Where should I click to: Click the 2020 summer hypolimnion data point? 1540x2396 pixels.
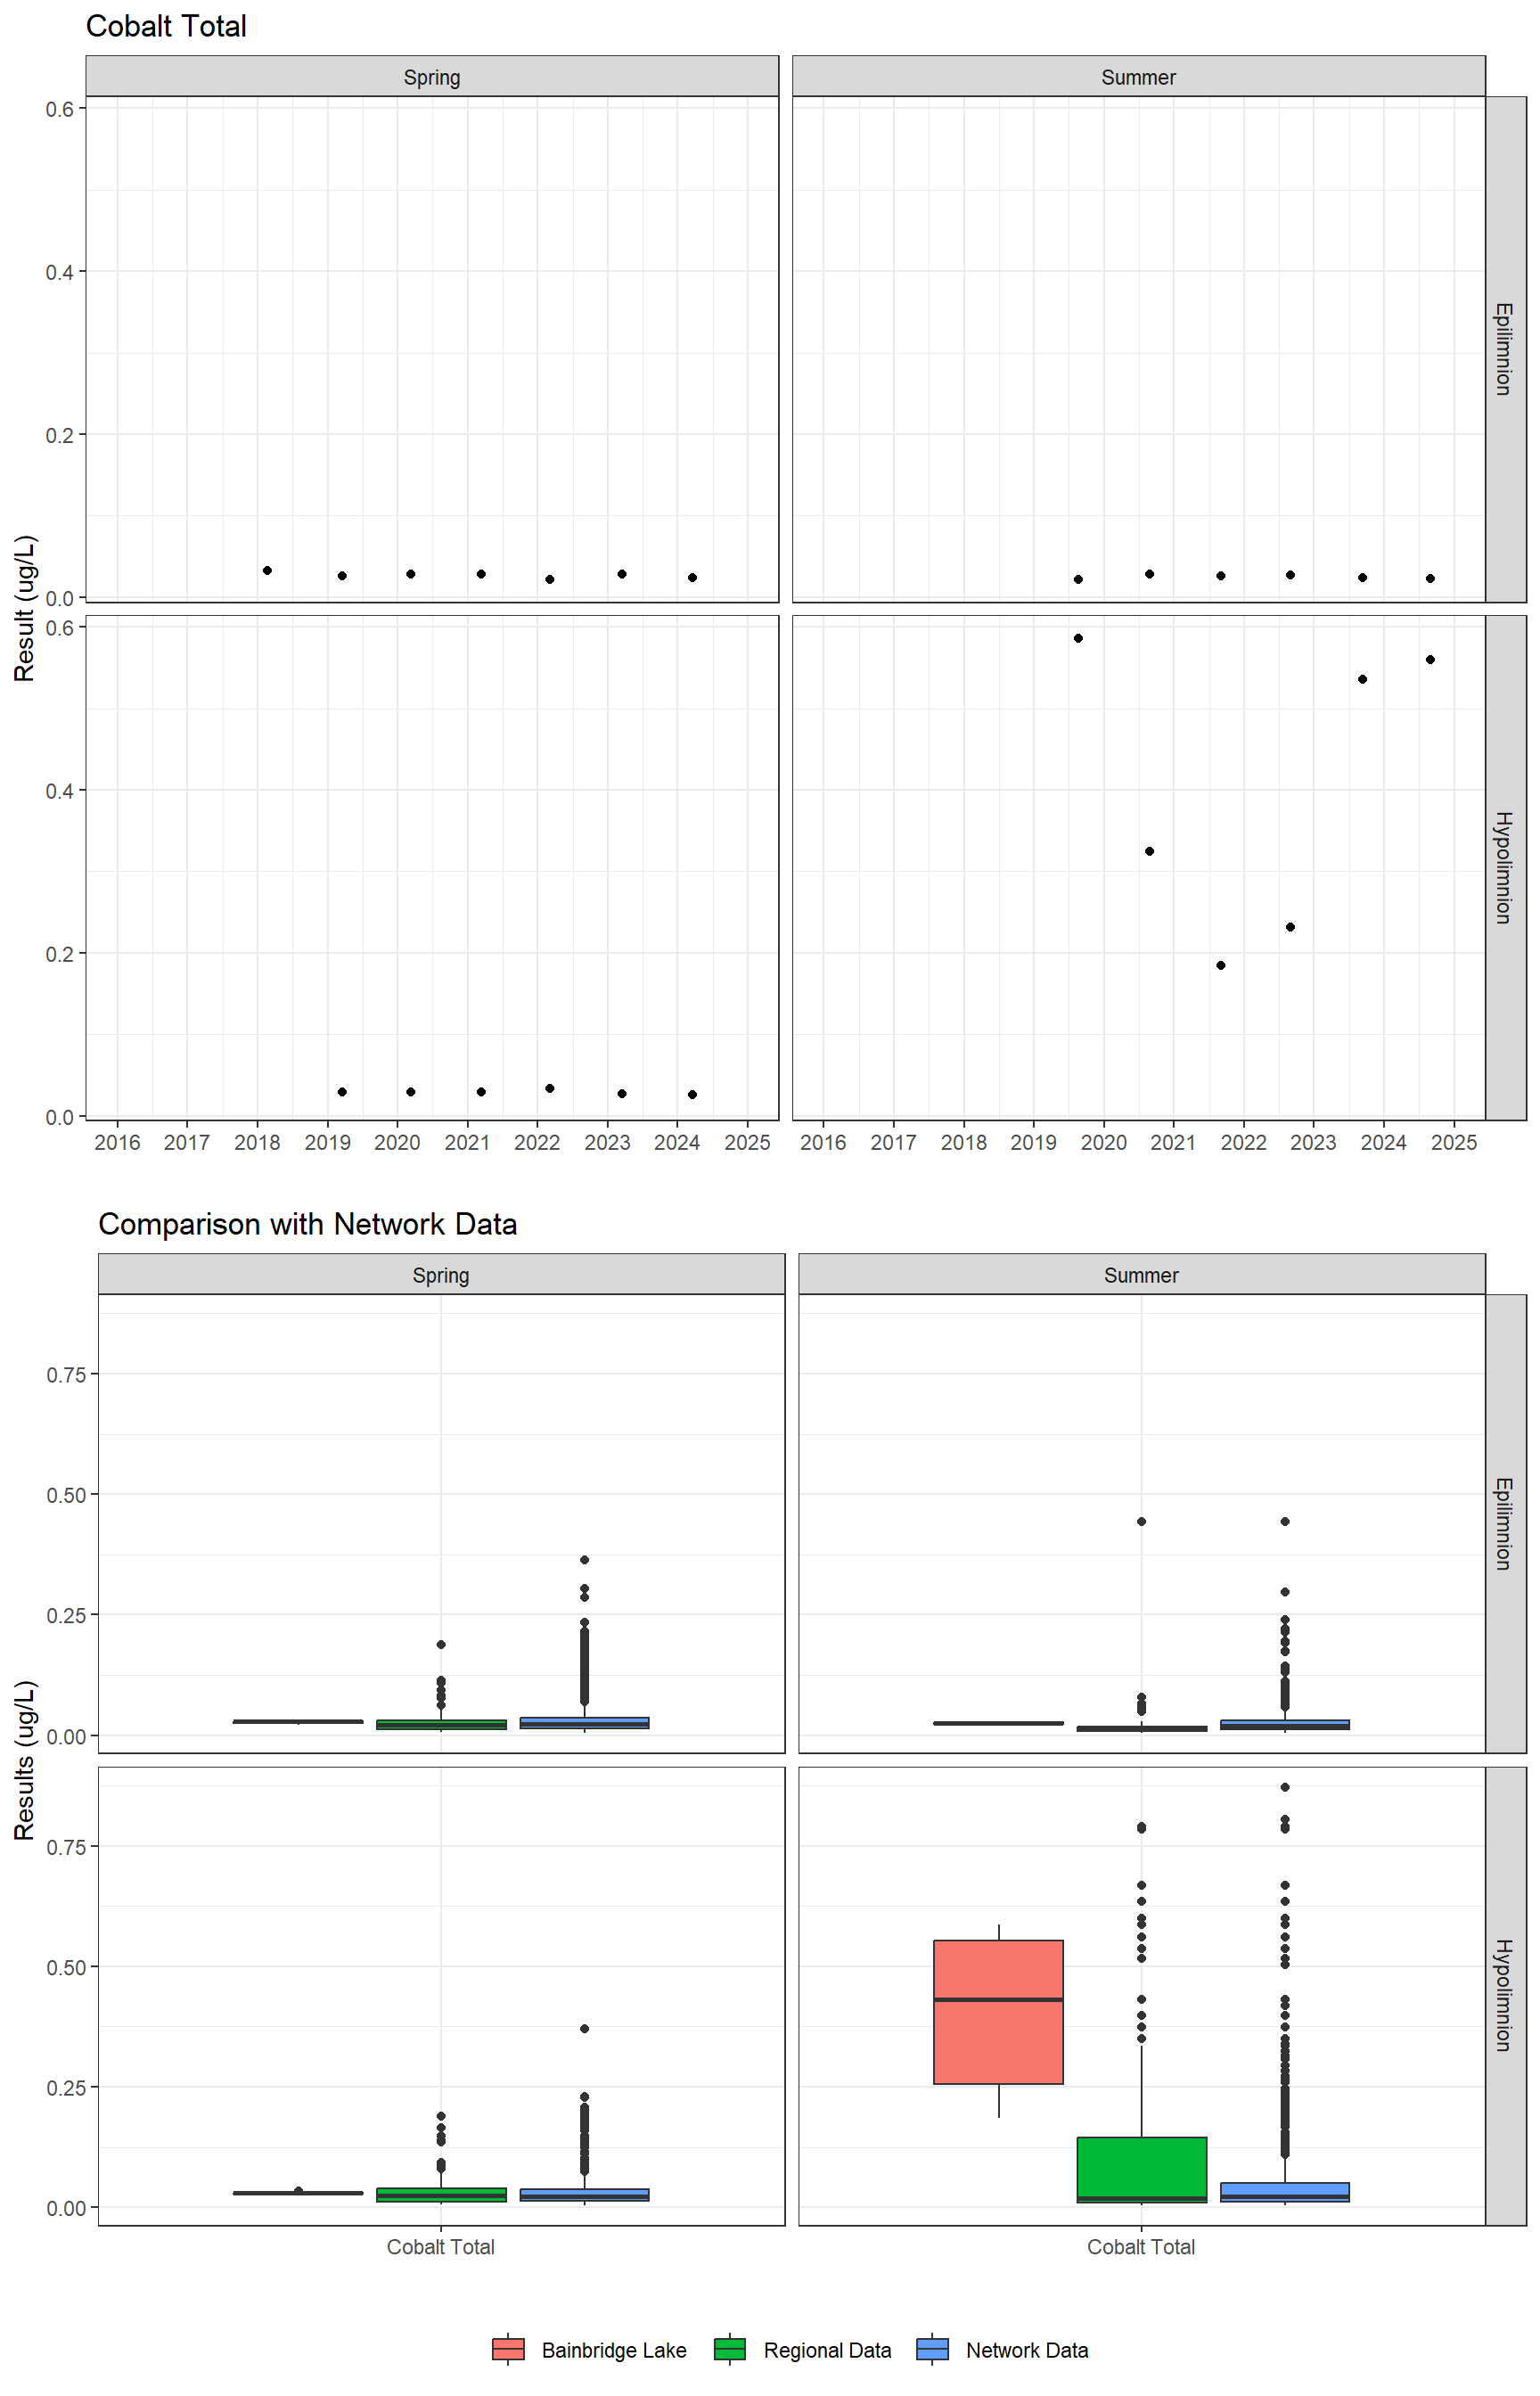[1149, 851]
